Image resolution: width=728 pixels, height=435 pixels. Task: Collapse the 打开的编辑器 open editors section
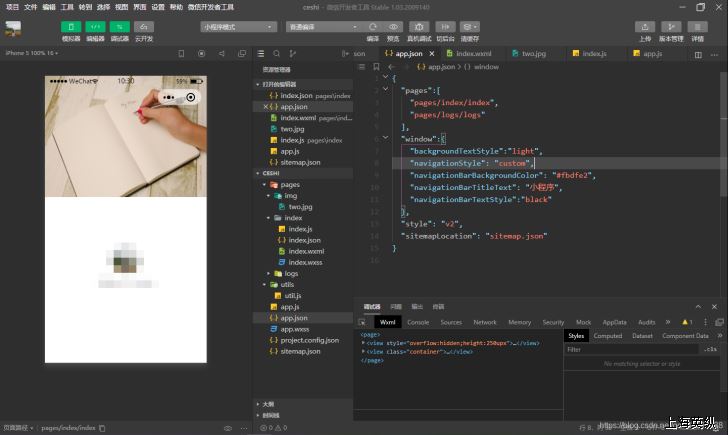tap(303, 84)
